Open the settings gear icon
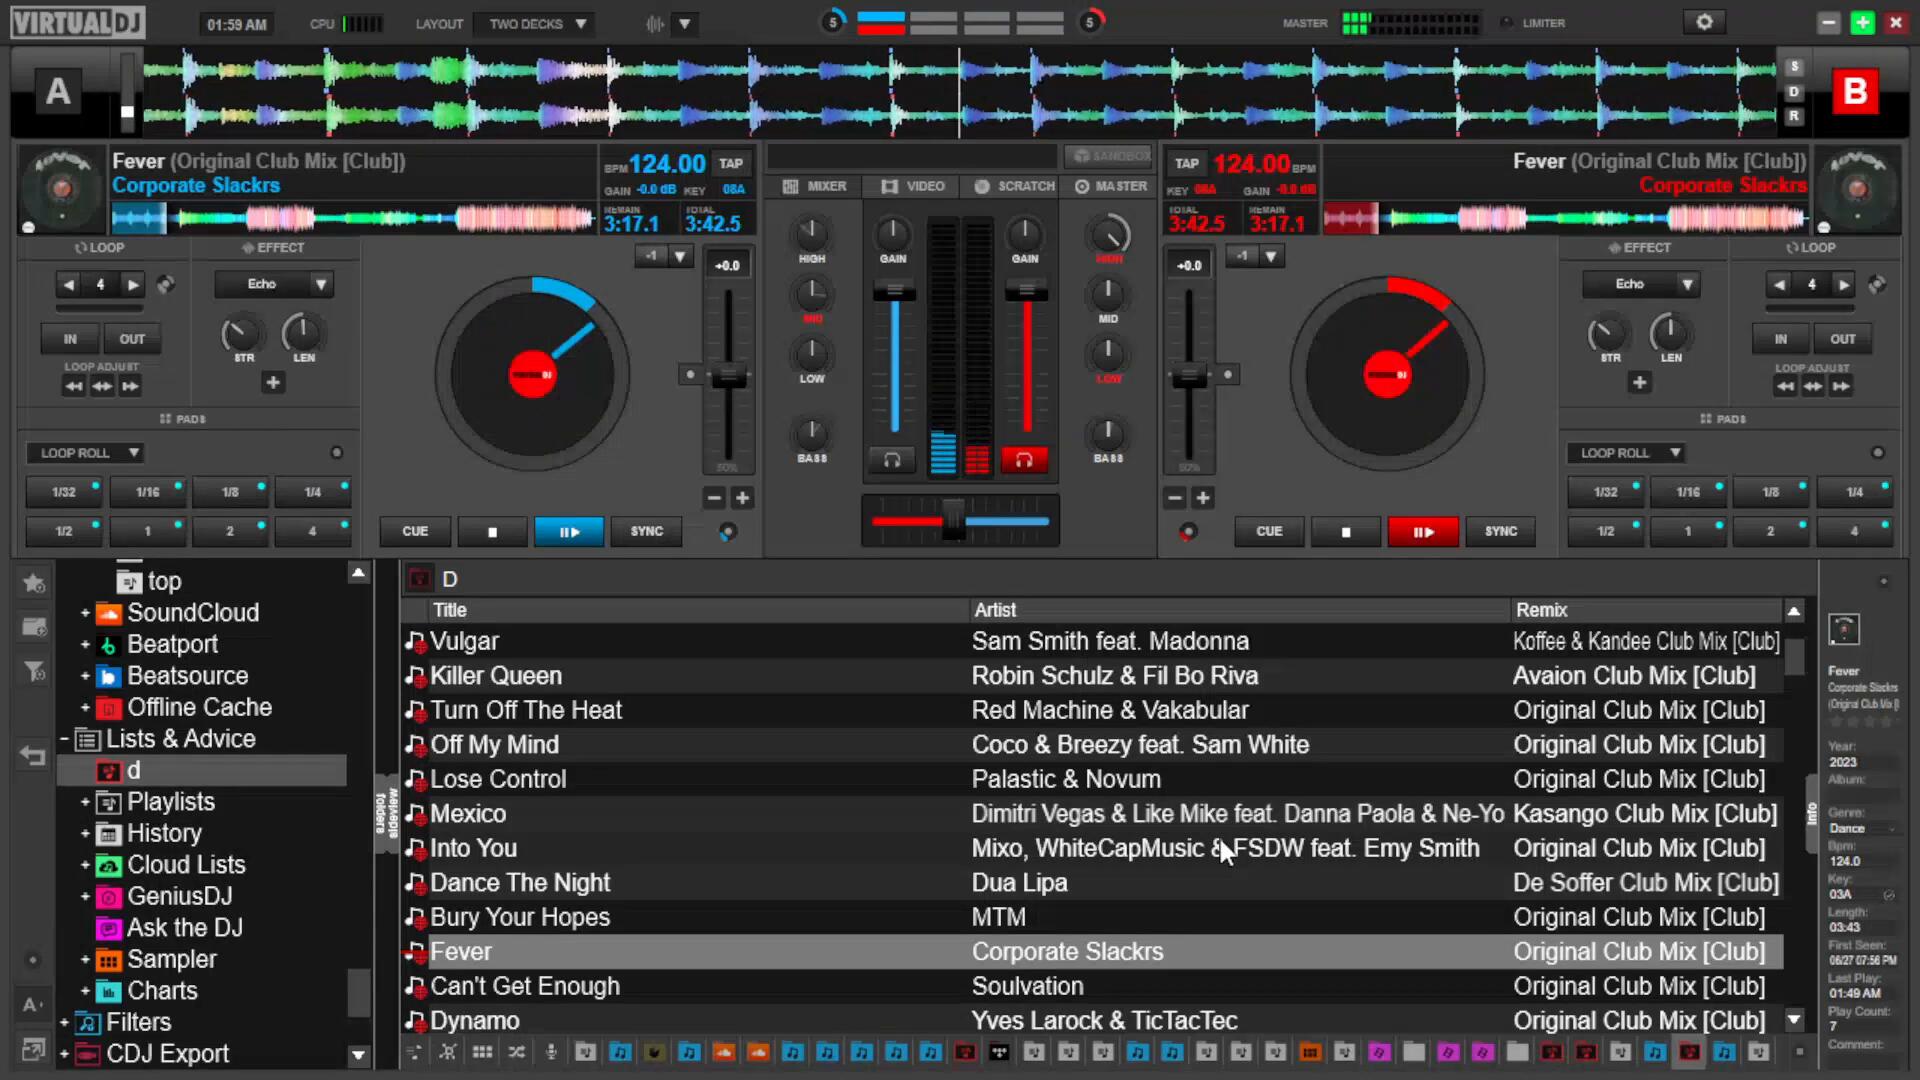1920x1080 pixels. pyautogui.click(x=1704, y=22)
